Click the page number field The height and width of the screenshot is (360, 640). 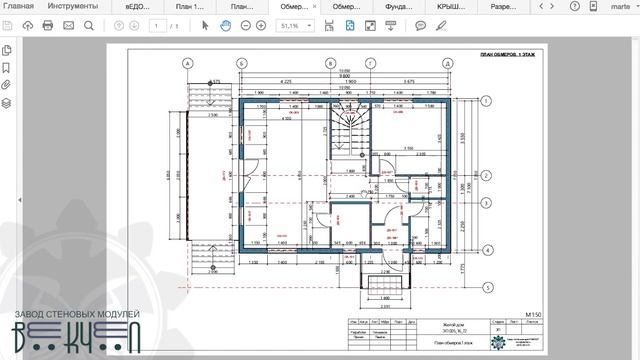click(x=158, y=26)
